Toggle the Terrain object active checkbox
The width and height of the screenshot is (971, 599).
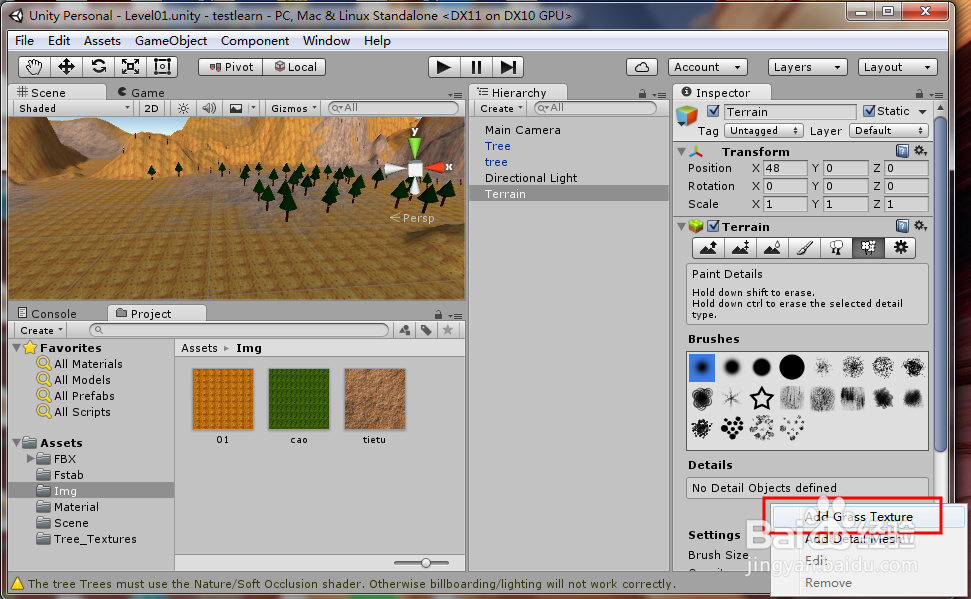tap(713, 111)
